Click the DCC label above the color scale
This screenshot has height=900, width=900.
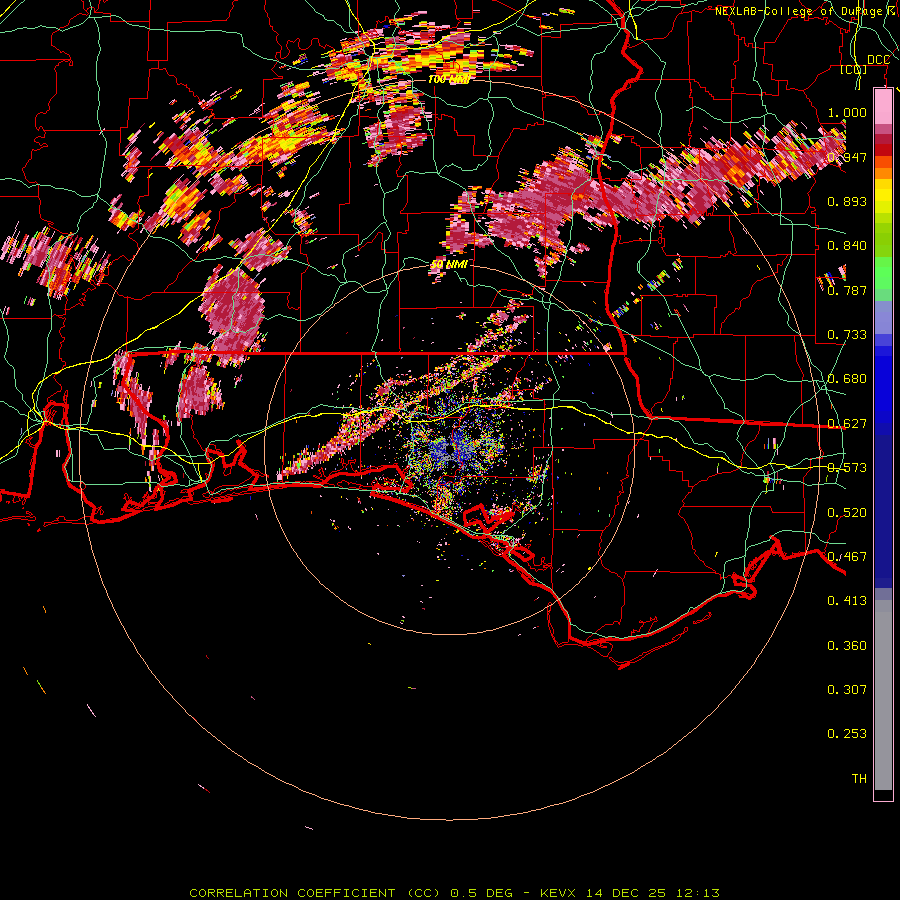[879, 60]
